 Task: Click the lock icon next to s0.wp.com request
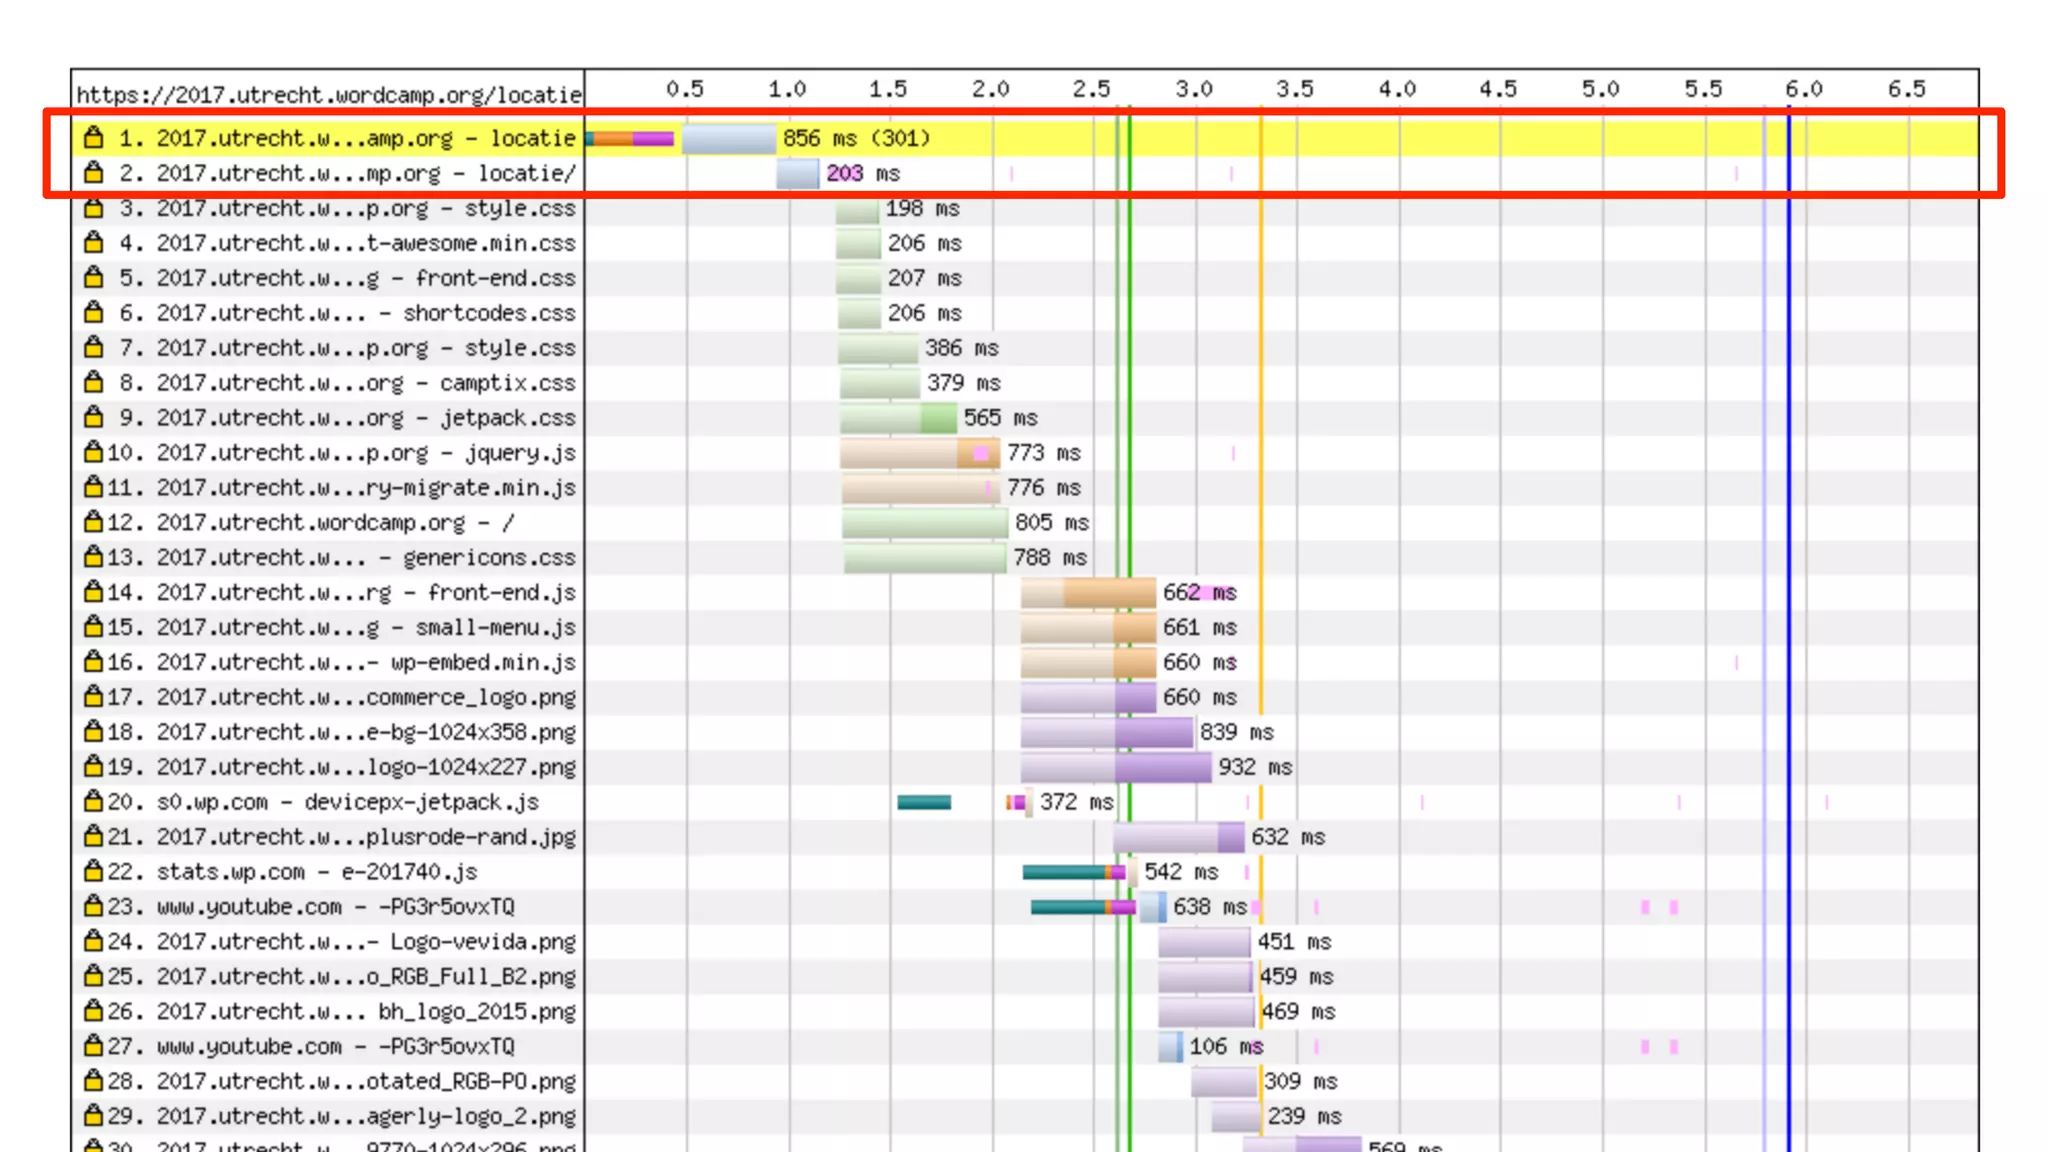pyautogui.click(x=94, y=802)
